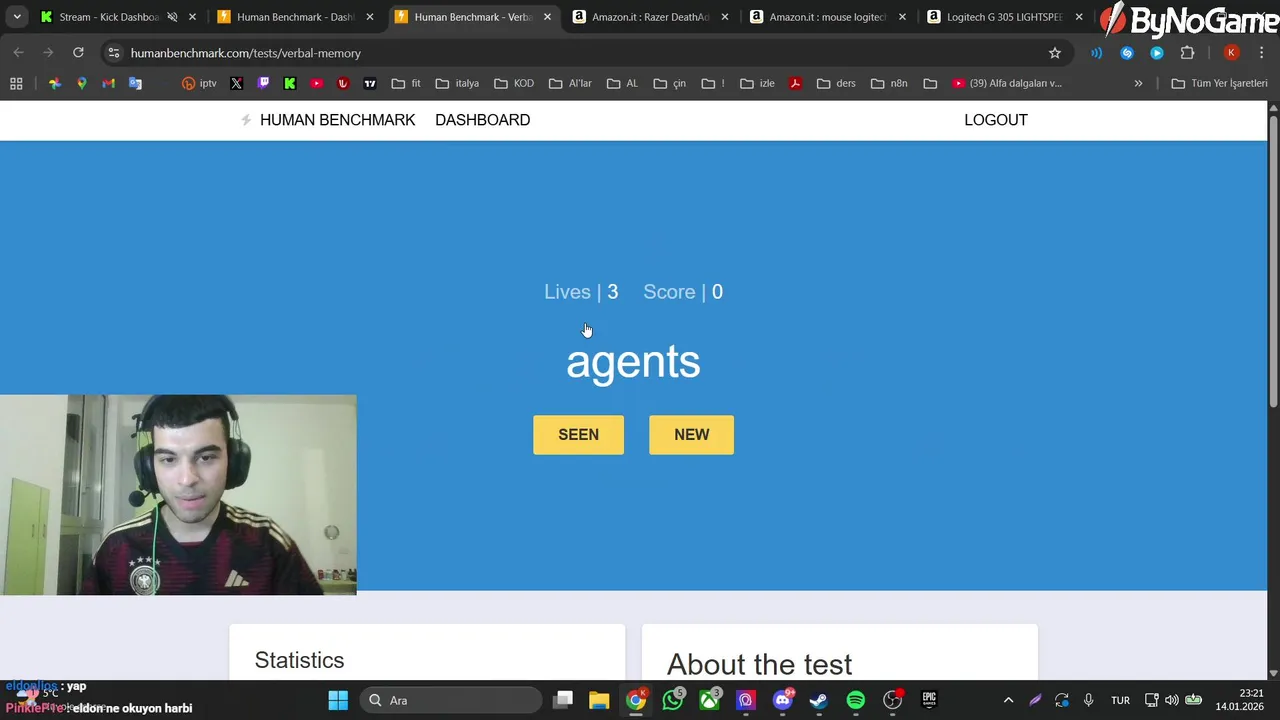Open the volume tray icon

(x=1172, y=700)
